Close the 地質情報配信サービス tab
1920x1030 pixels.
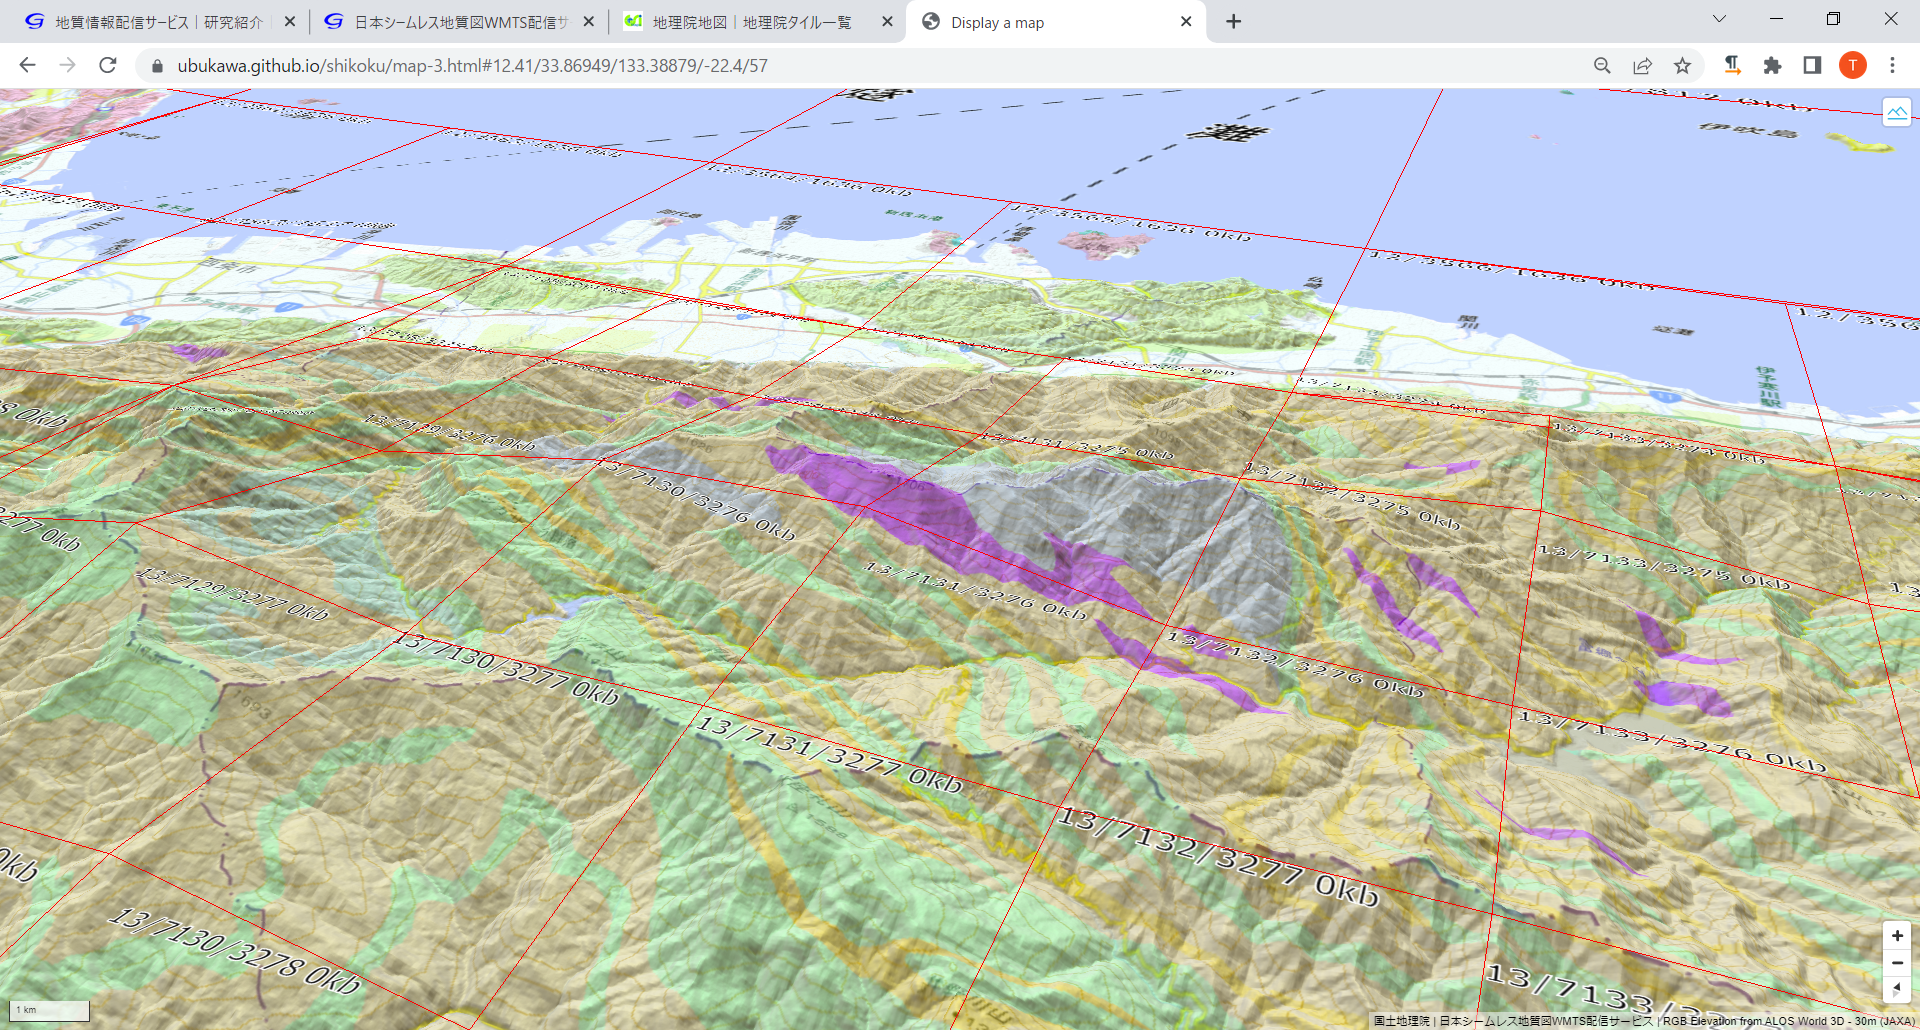pos(290,22)
